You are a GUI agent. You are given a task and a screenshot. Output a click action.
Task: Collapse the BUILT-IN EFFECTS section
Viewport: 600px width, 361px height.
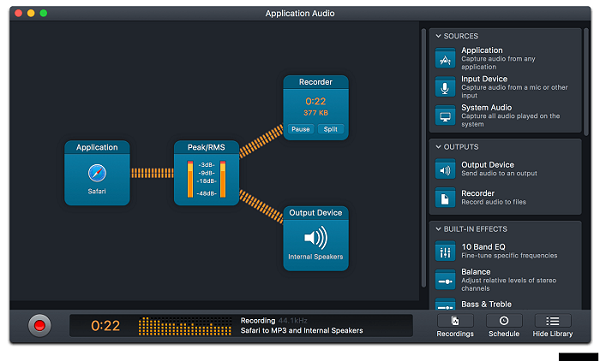tap(439, 229)
